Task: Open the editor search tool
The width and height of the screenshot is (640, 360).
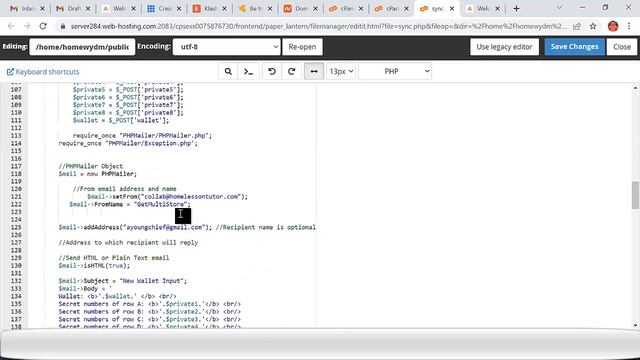Action: tap(228, 71)
